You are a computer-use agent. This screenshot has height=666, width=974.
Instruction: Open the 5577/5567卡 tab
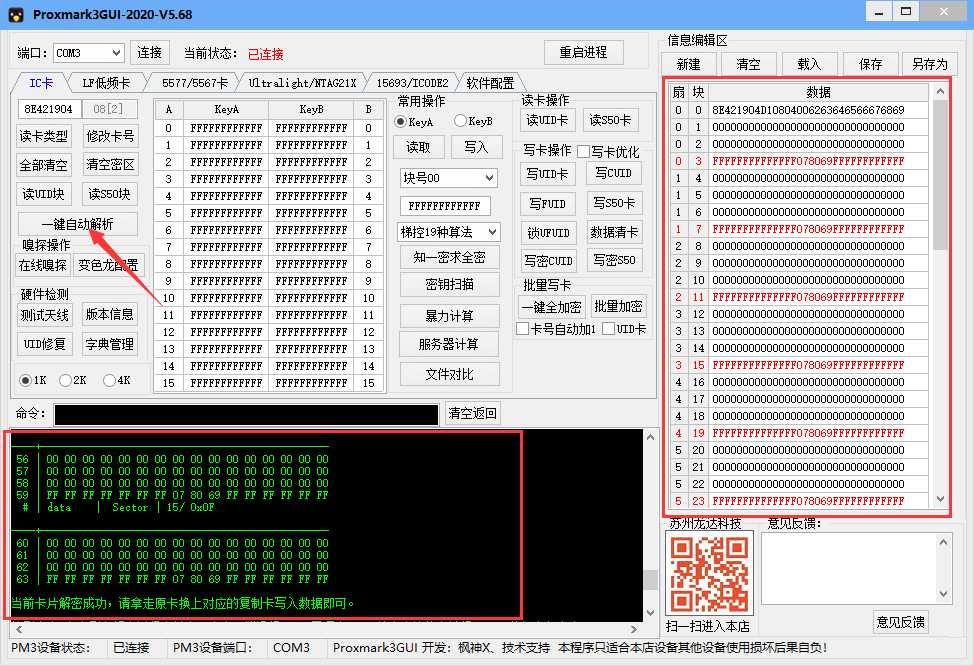tap(195, 83)
